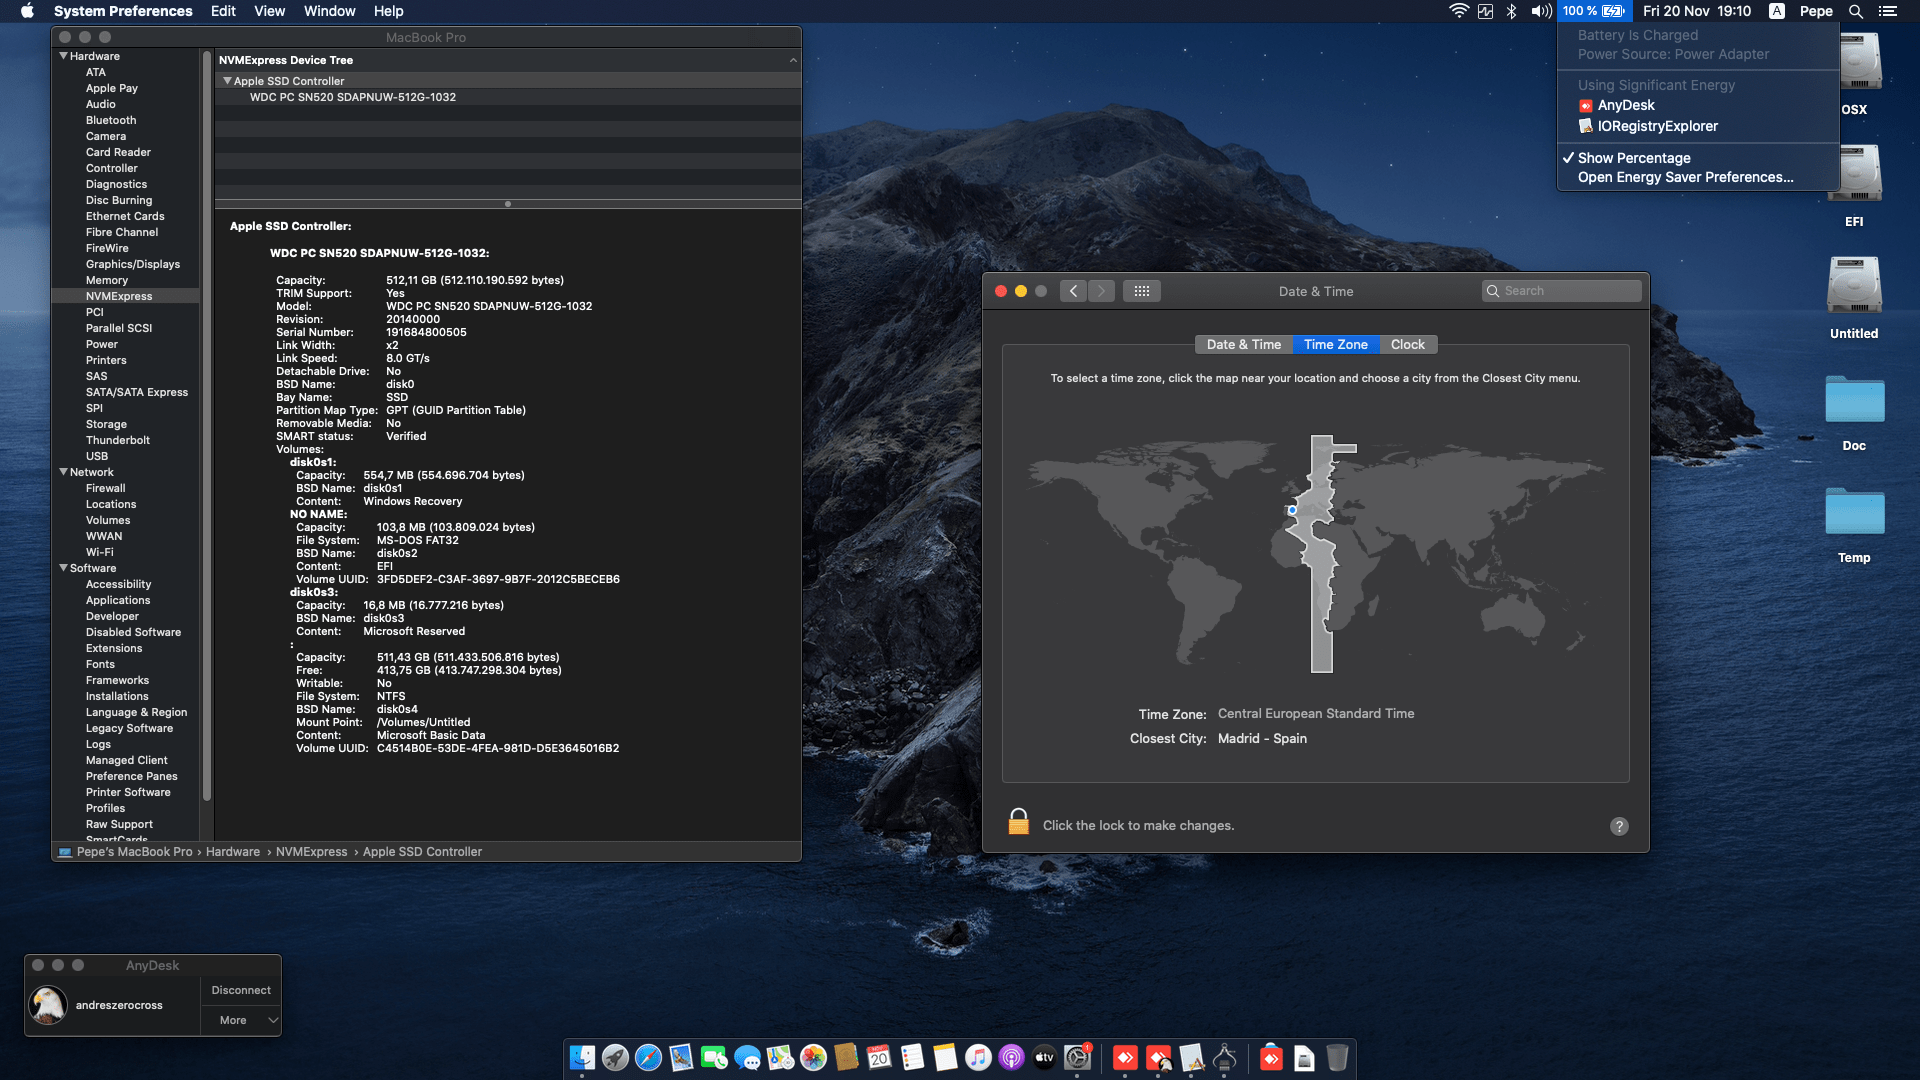Click the Search field in Date & Time

click(1562, 290)
